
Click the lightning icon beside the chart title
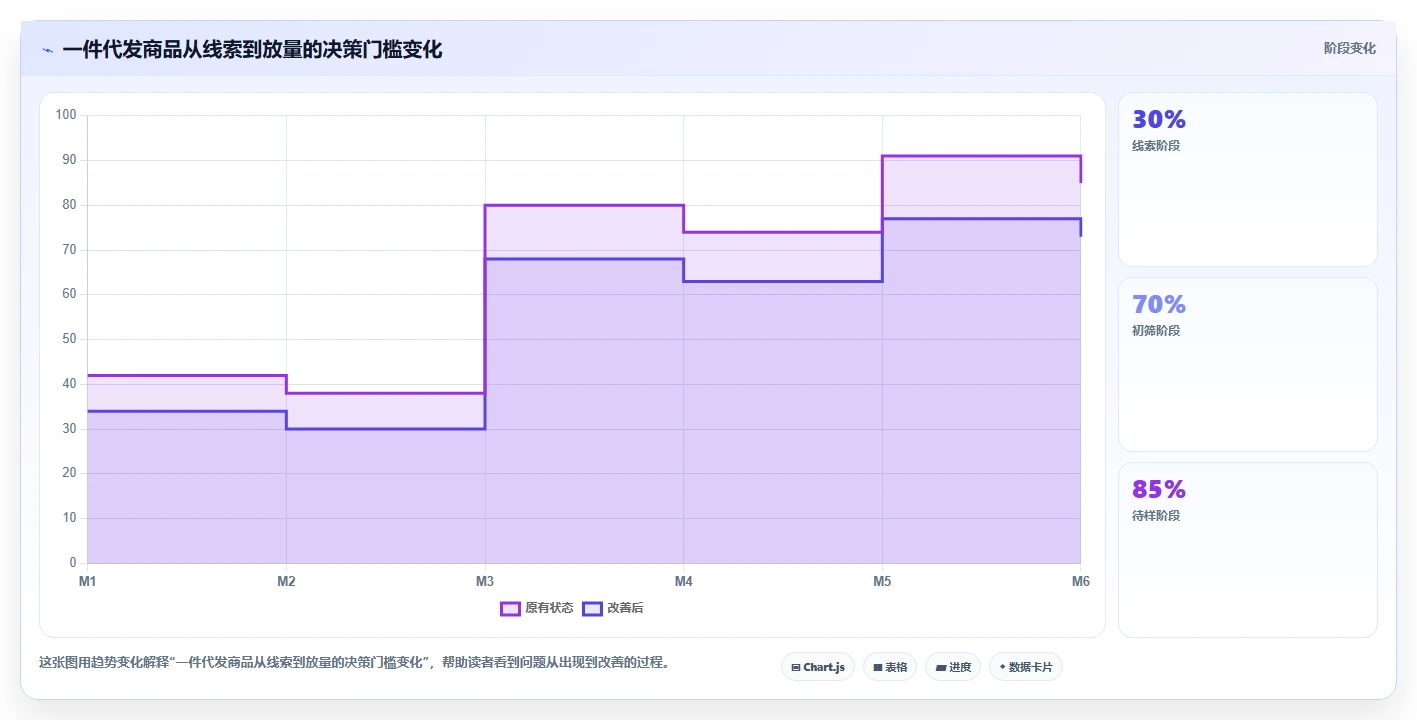point(47,50)
